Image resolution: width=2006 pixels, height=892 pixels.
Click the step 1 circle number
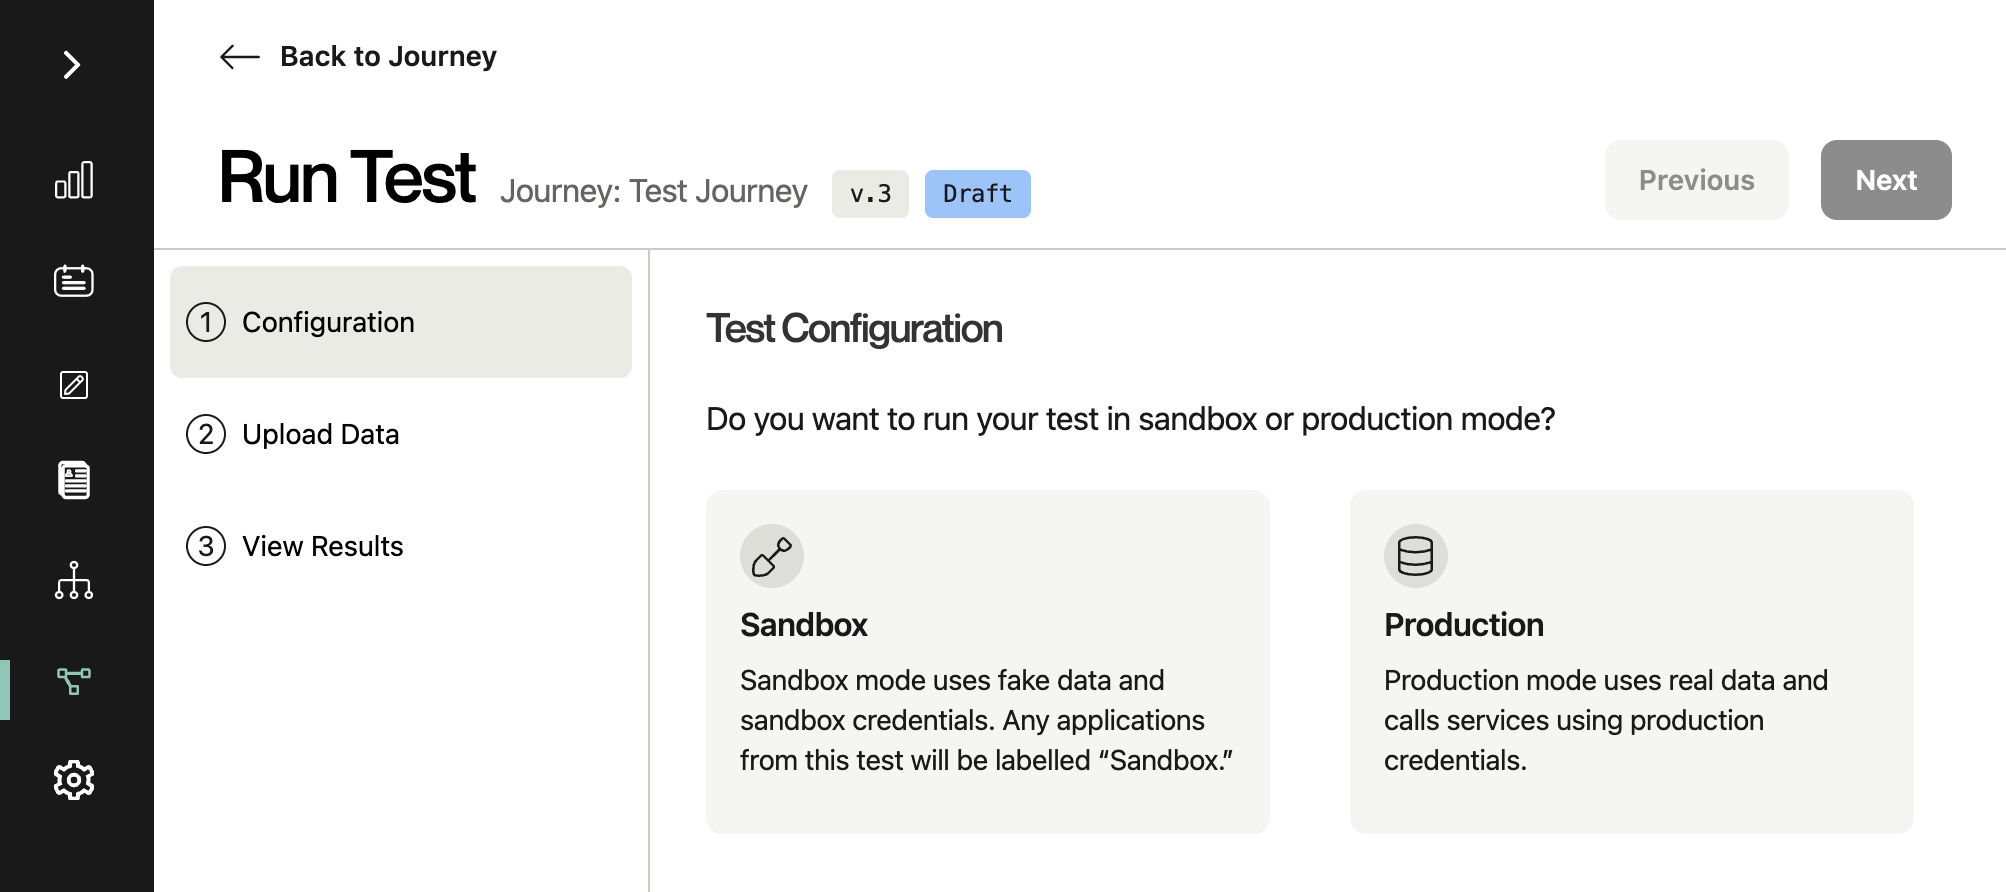point(206,322)
